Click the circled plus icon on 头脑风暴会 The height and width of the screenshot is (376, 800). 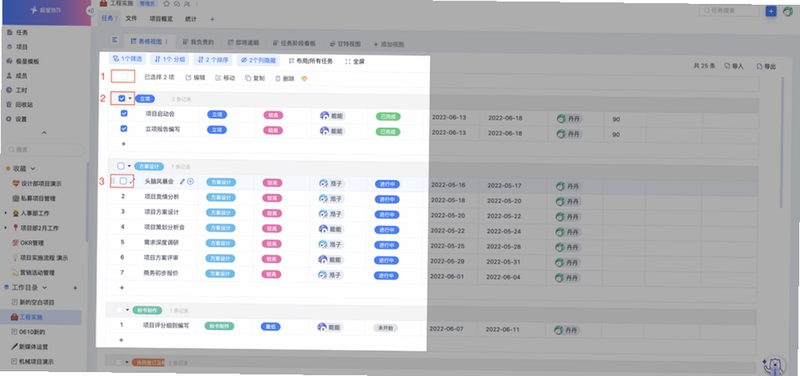click(x=190, y=181)
